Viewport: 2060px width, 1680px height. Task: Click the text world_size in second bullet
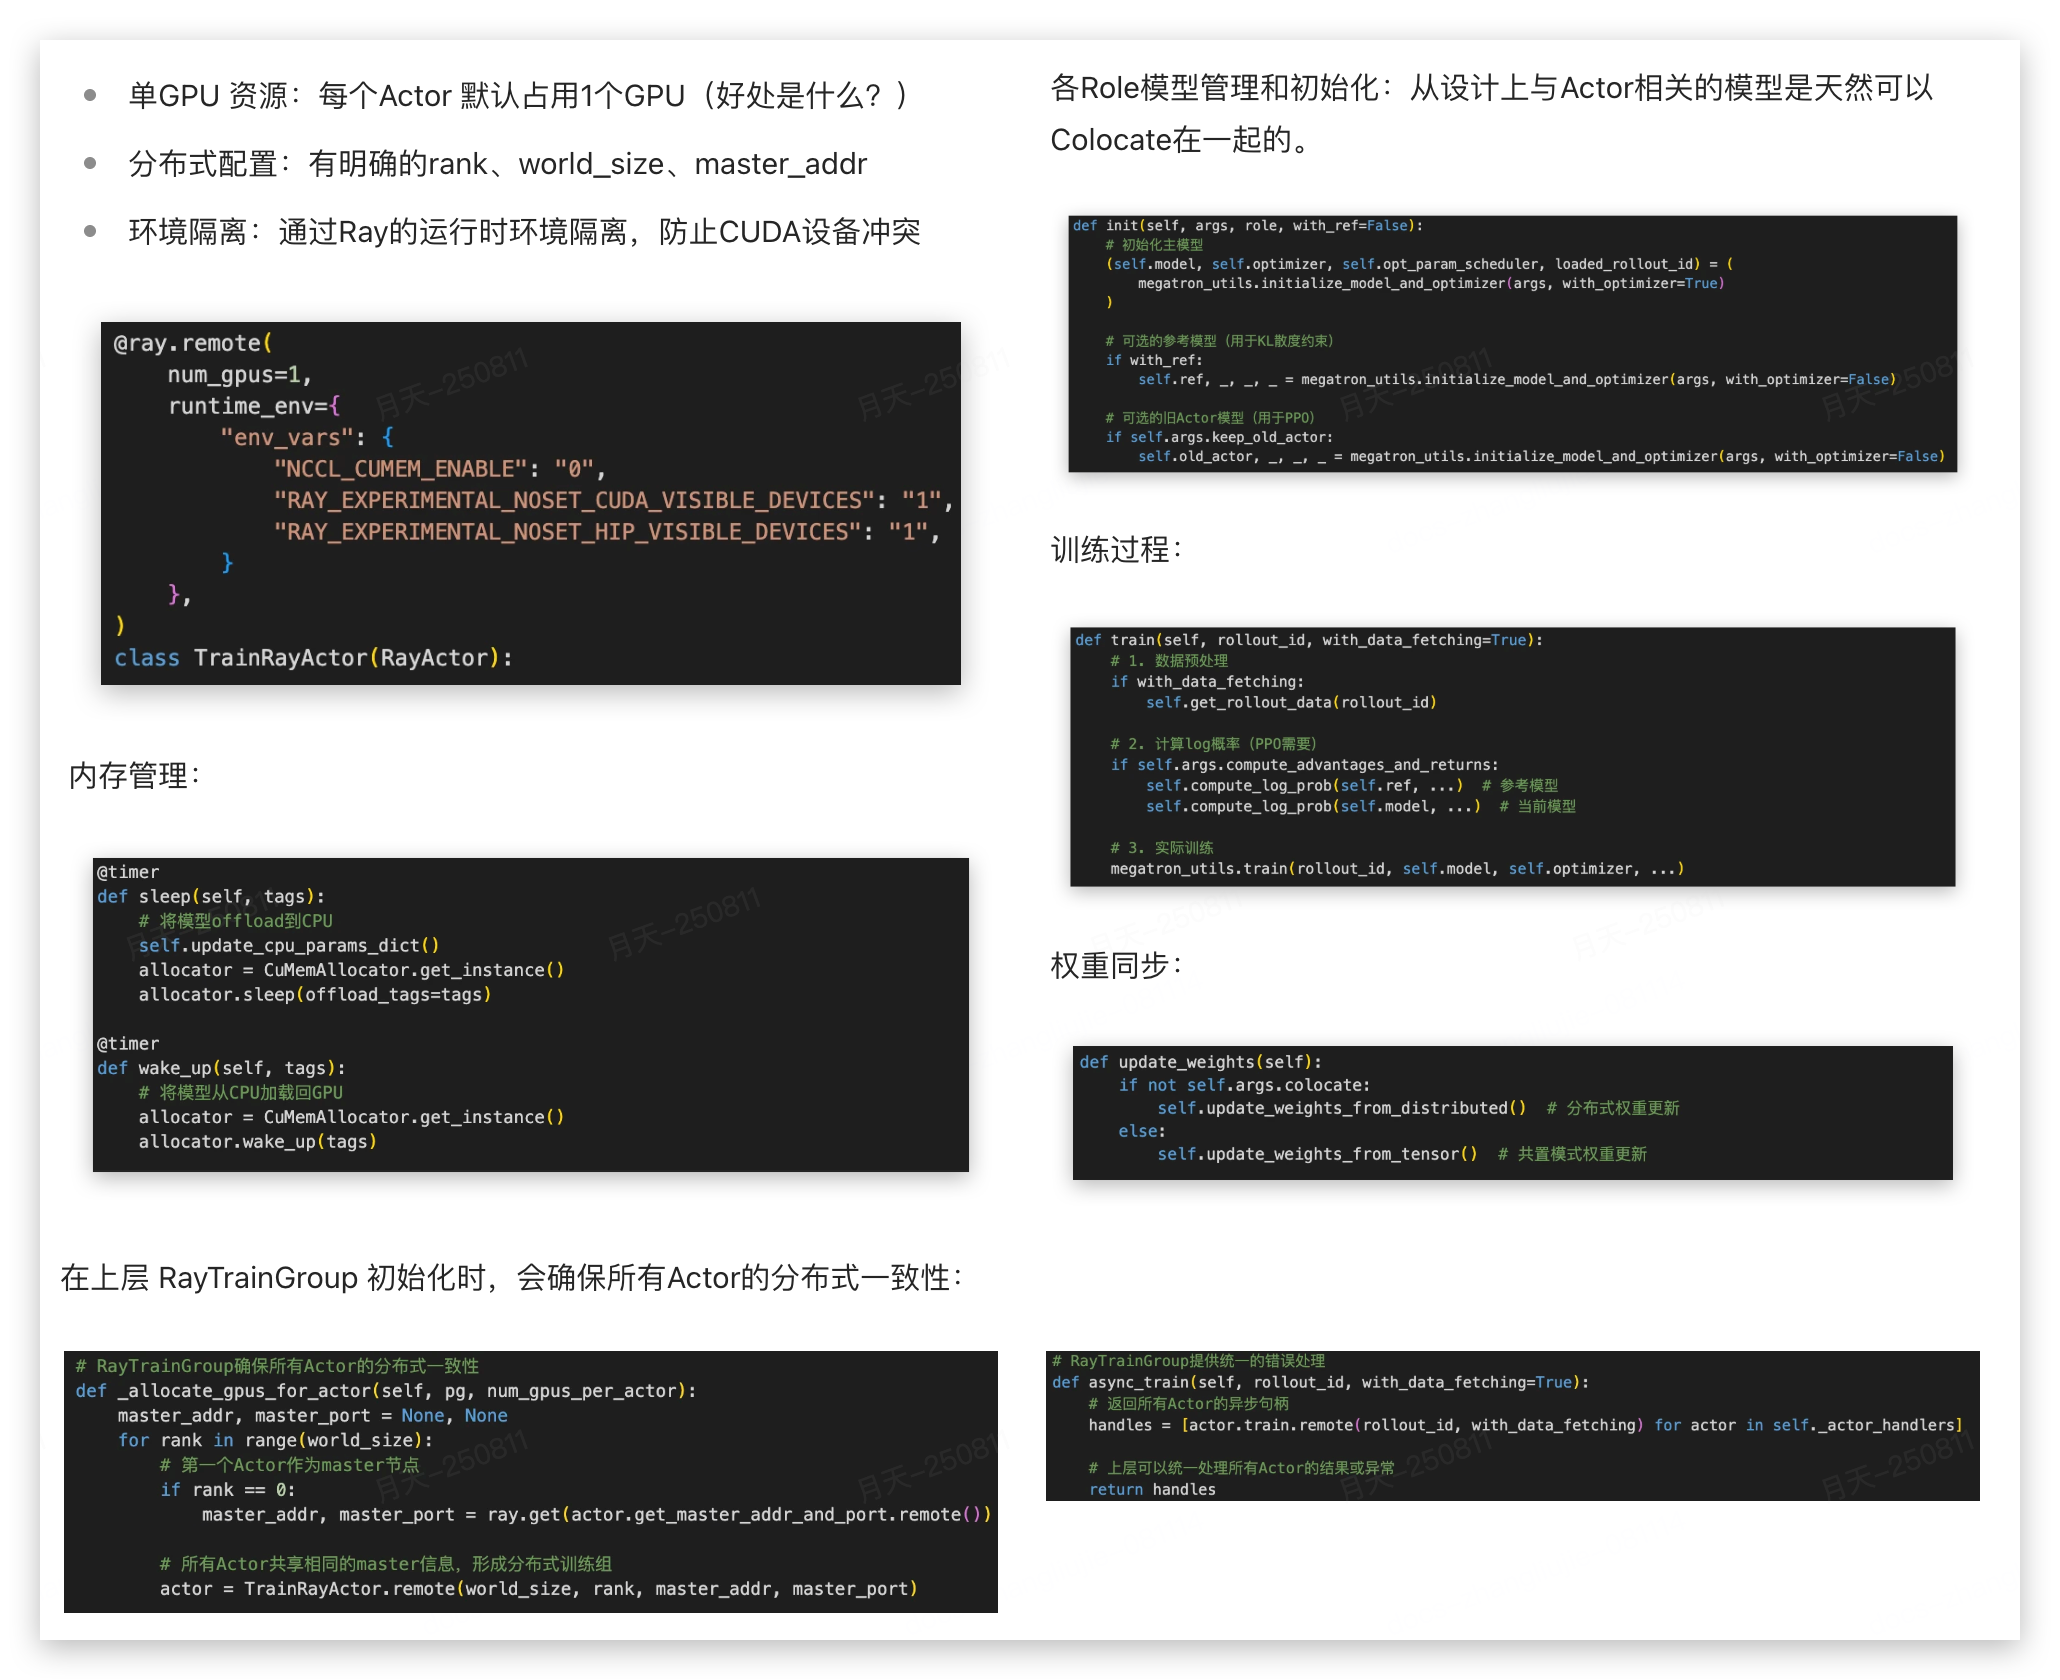pyautogui.click(x=591, y=163)
